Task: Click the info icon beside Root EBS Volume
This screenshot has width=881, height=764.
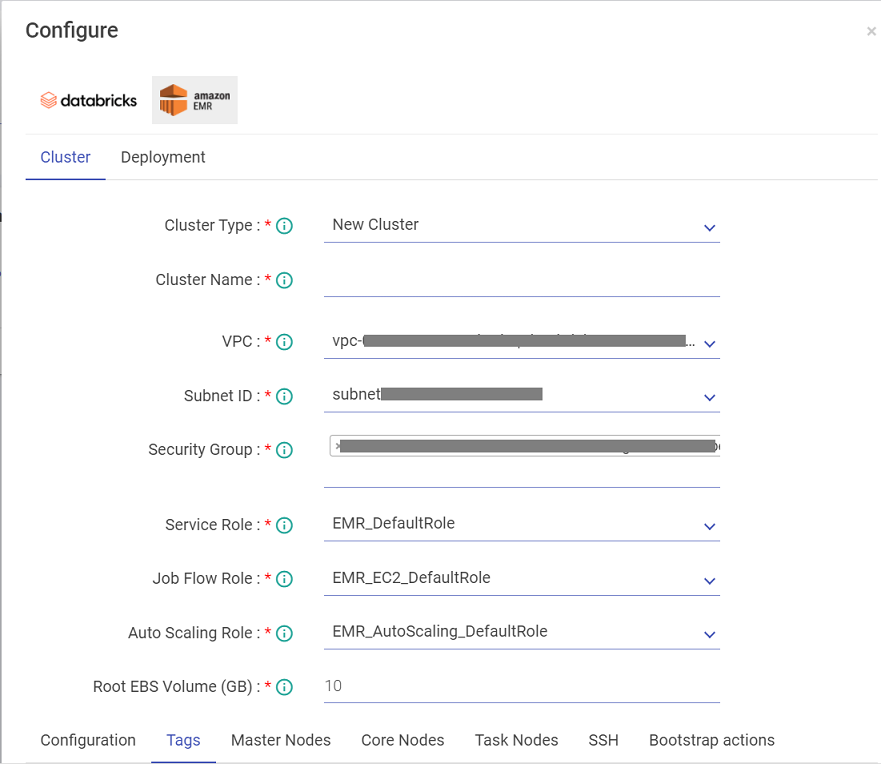Action: 284,686
